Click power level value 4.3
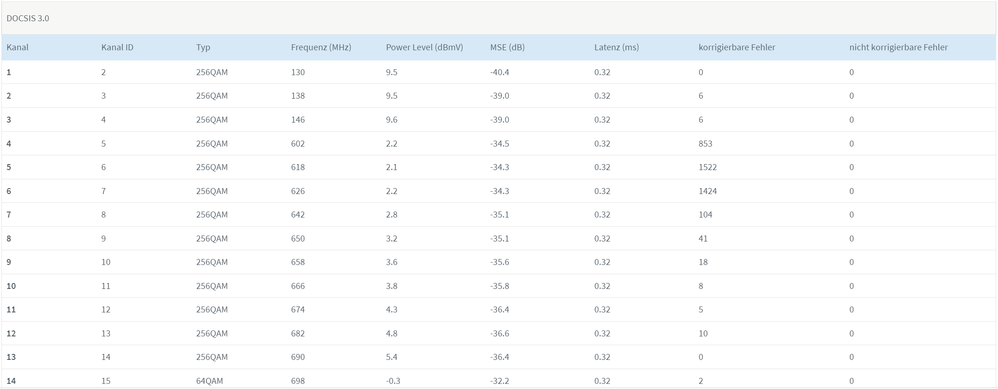 pyautogui.click(x=391, y=310)
